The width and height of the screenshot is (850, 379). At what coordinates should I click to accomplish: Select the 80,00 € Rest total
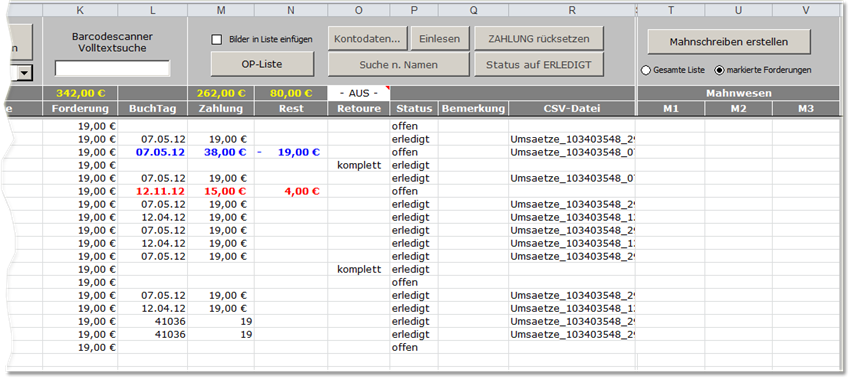coord(291,93)
